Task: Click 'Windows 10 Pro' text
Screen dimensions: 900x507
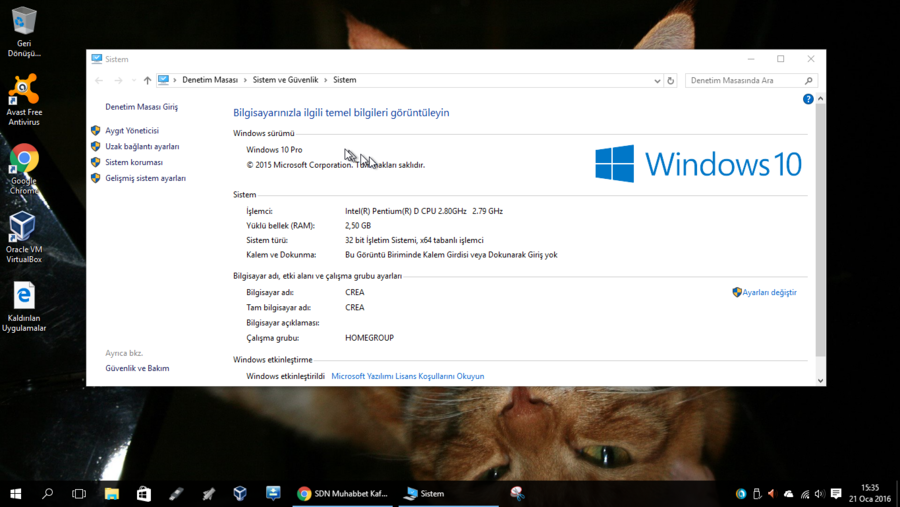Action: point(274,150)
